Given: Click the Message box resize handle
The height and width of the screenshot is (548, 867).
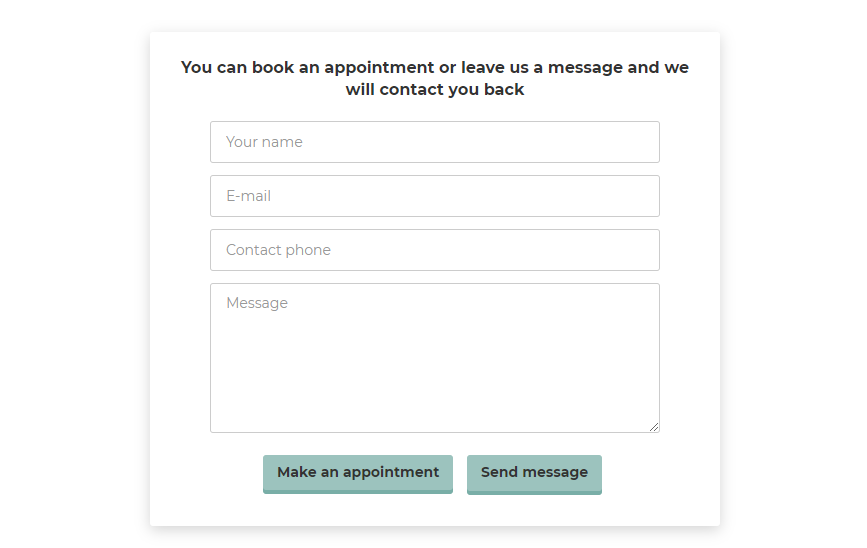Looking at the screenshot, I should coord(654,427).
